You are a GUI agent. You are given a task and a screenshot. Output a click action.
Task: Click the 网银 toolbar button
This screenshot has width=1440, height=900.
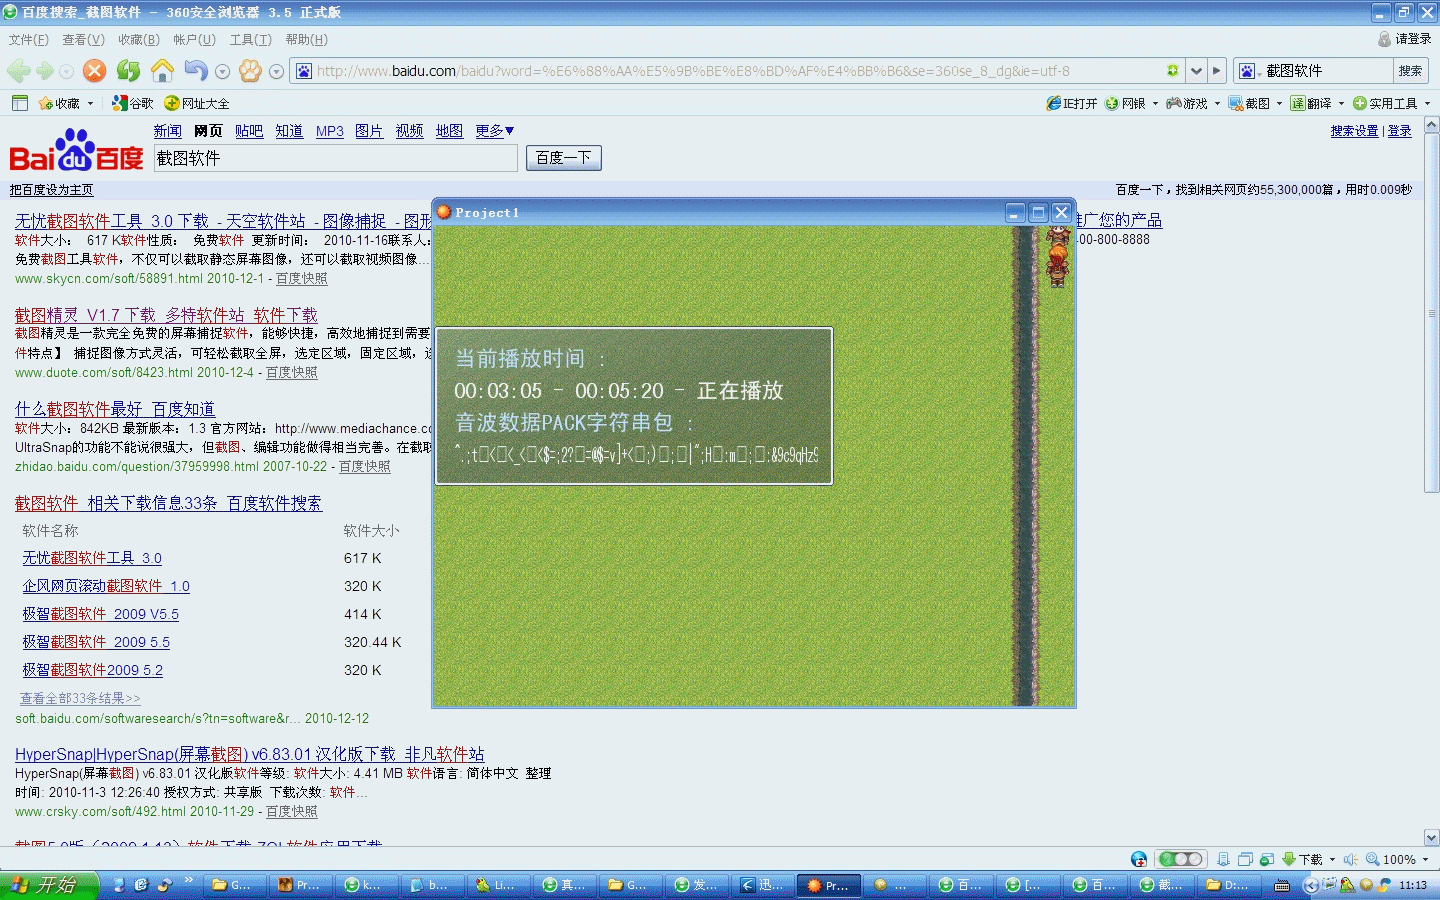pyautogui.click(x=1125, y=103)
